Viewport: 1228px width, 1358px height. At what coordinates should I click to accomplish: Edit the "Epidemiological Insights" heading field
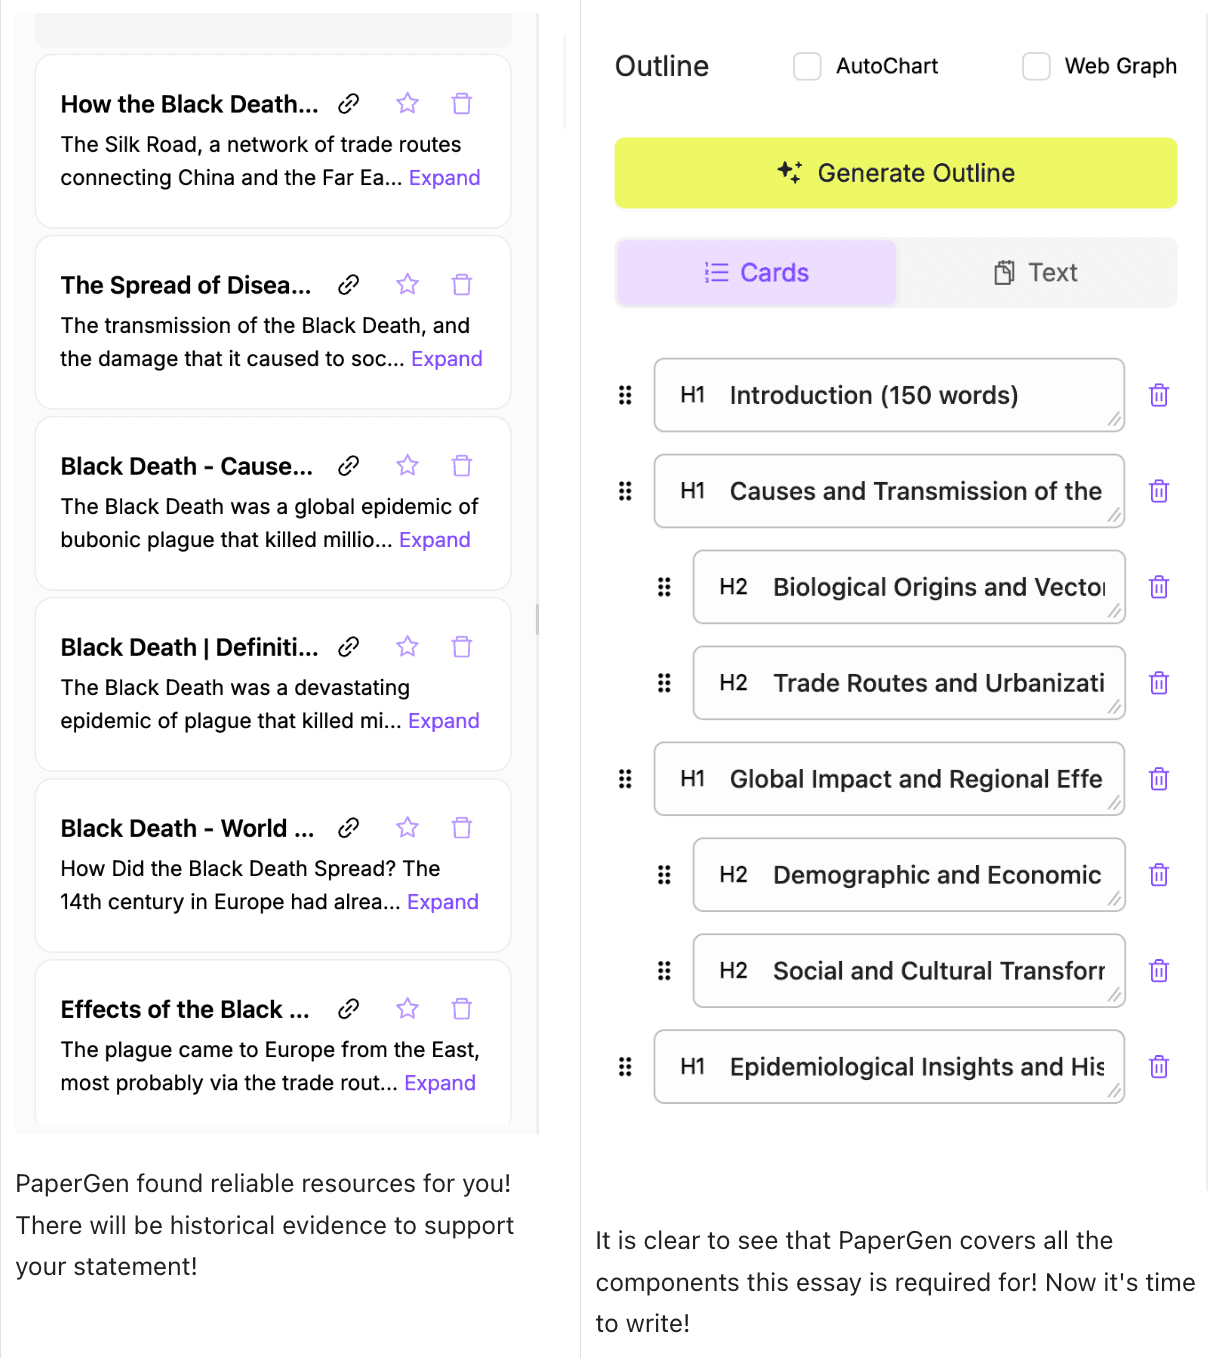[915, 1067]
